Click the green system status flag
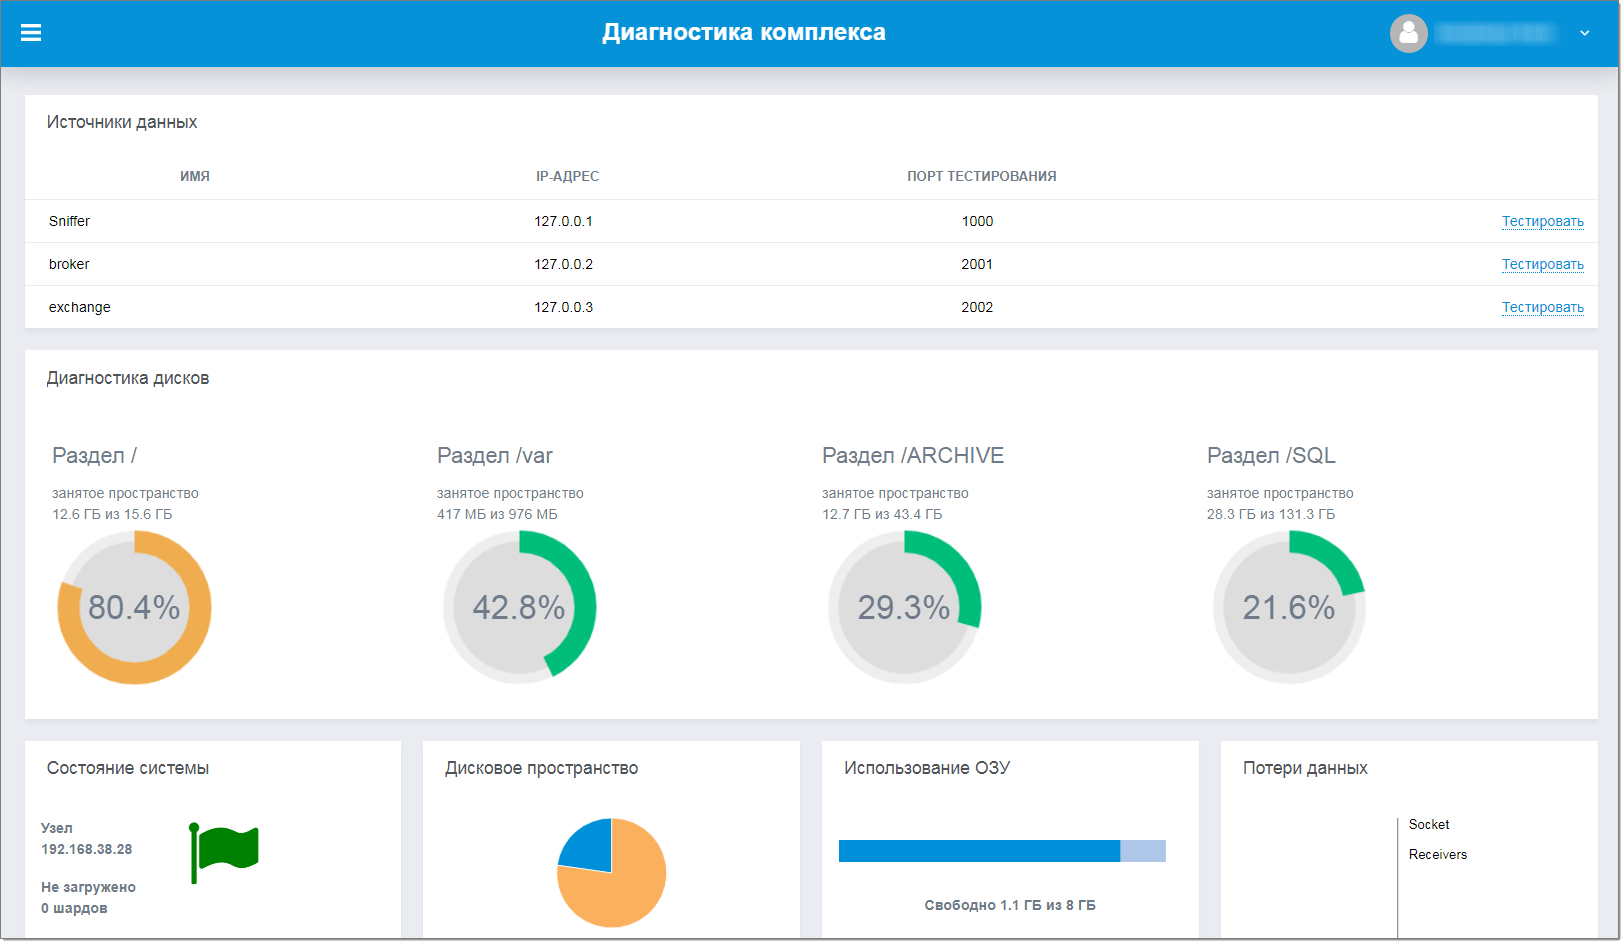This screenshot has width=1624, height=944. pyautogui.click(x=224, y=852)
